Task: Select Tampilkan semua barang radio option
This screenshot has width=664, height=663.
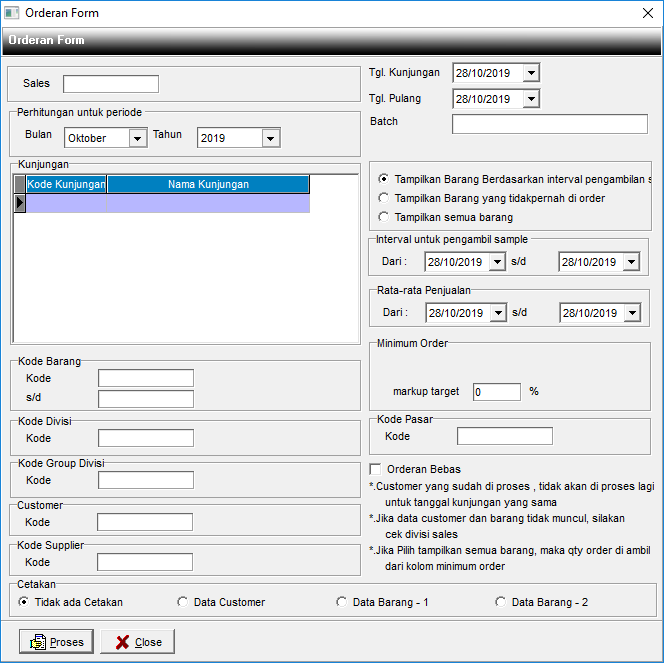Action: (x=383, y=217)
